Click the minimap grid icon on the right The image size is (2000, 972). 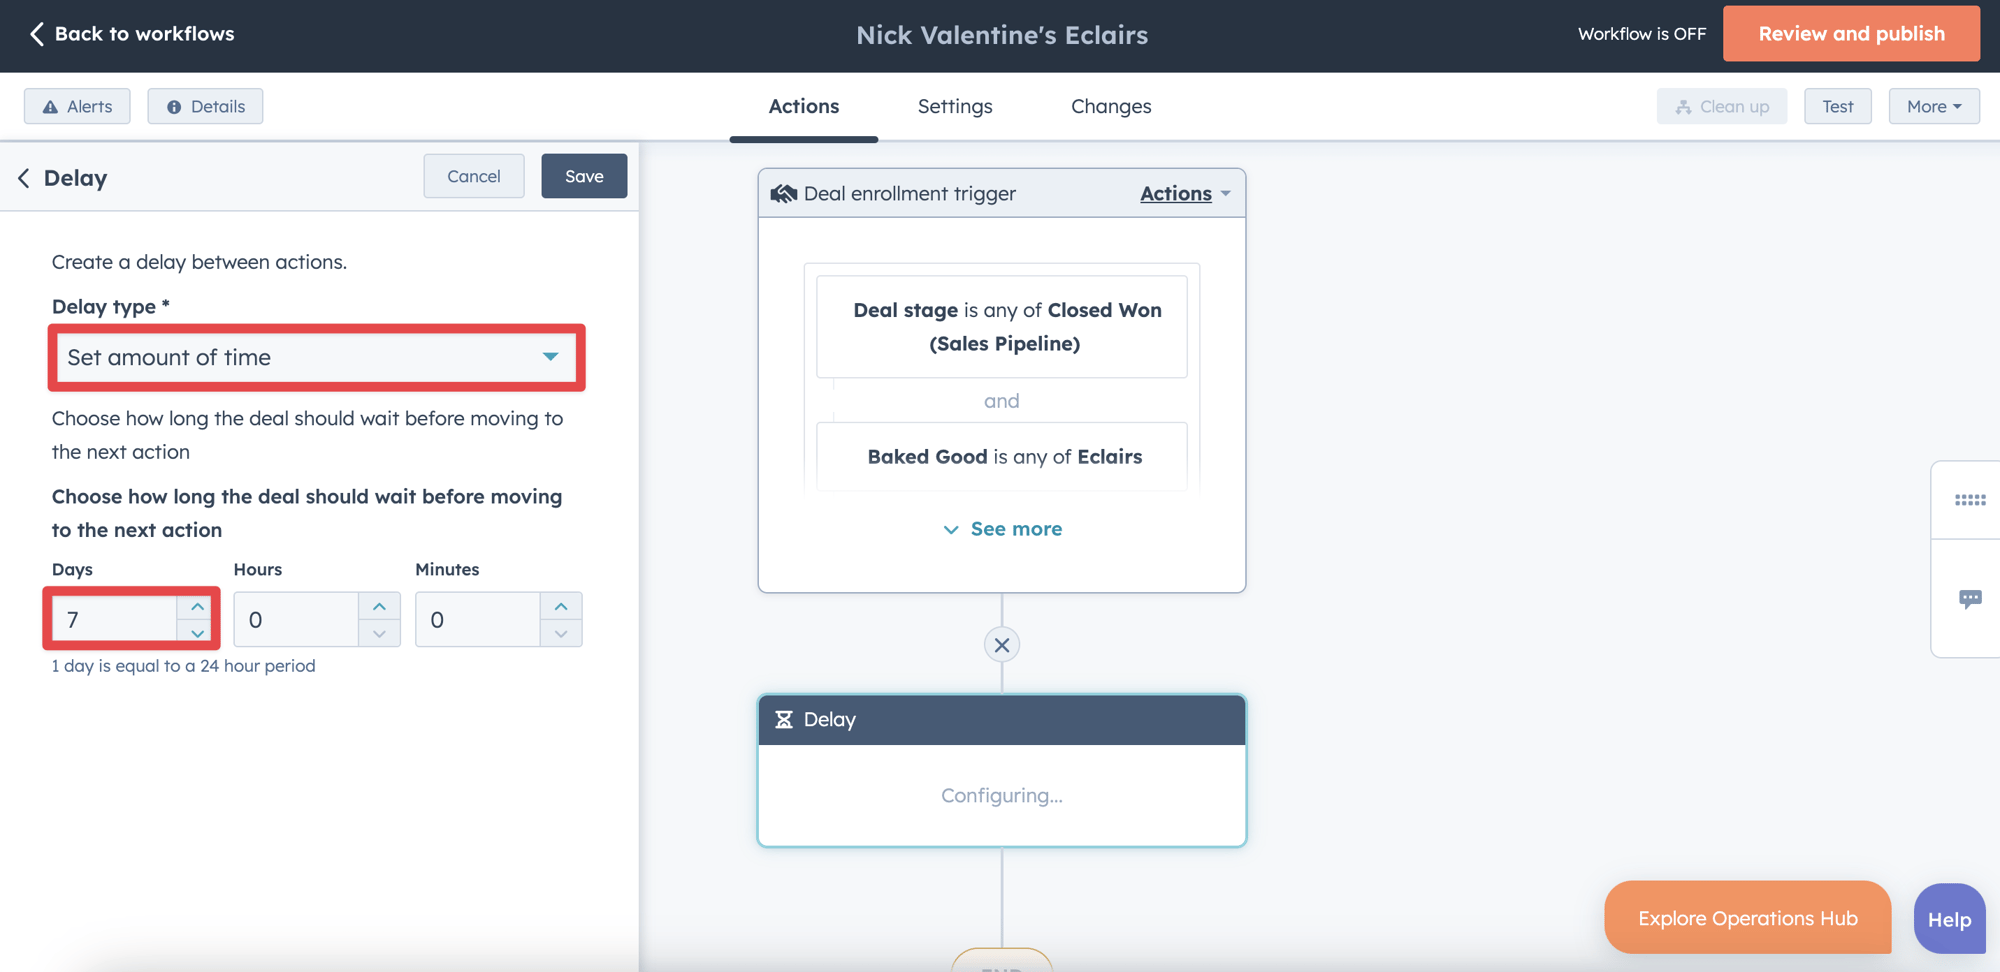coord(1970,500)
